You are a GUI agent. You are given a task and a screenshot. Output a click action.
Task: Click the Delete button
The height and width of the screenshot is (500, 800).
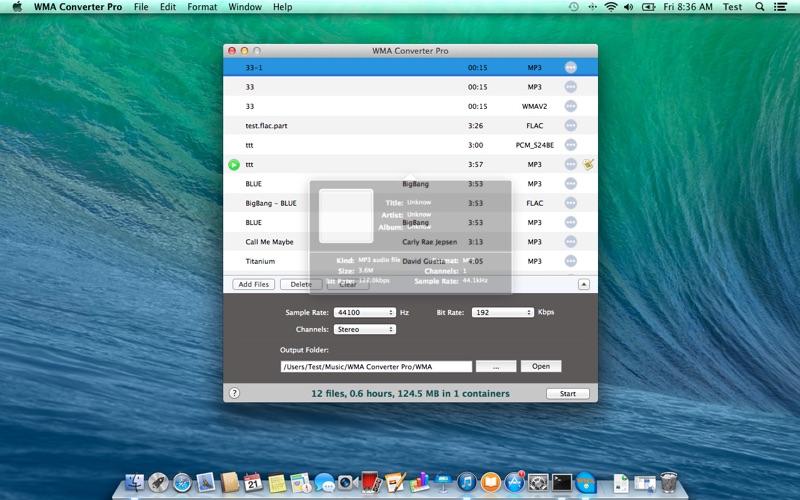coord(301,284)
